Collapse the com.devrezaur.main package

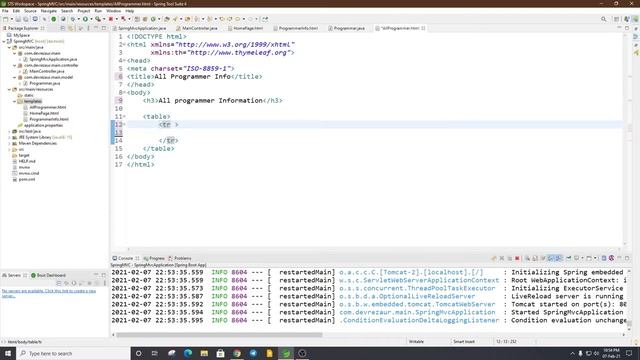pos(15,53)
